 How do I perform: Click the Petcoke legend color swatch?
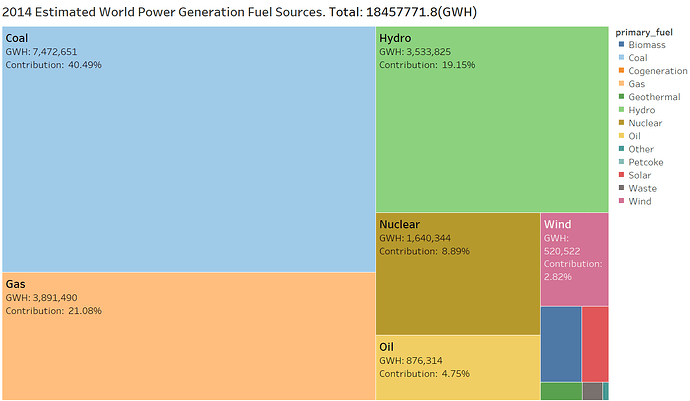coord(621,162)
